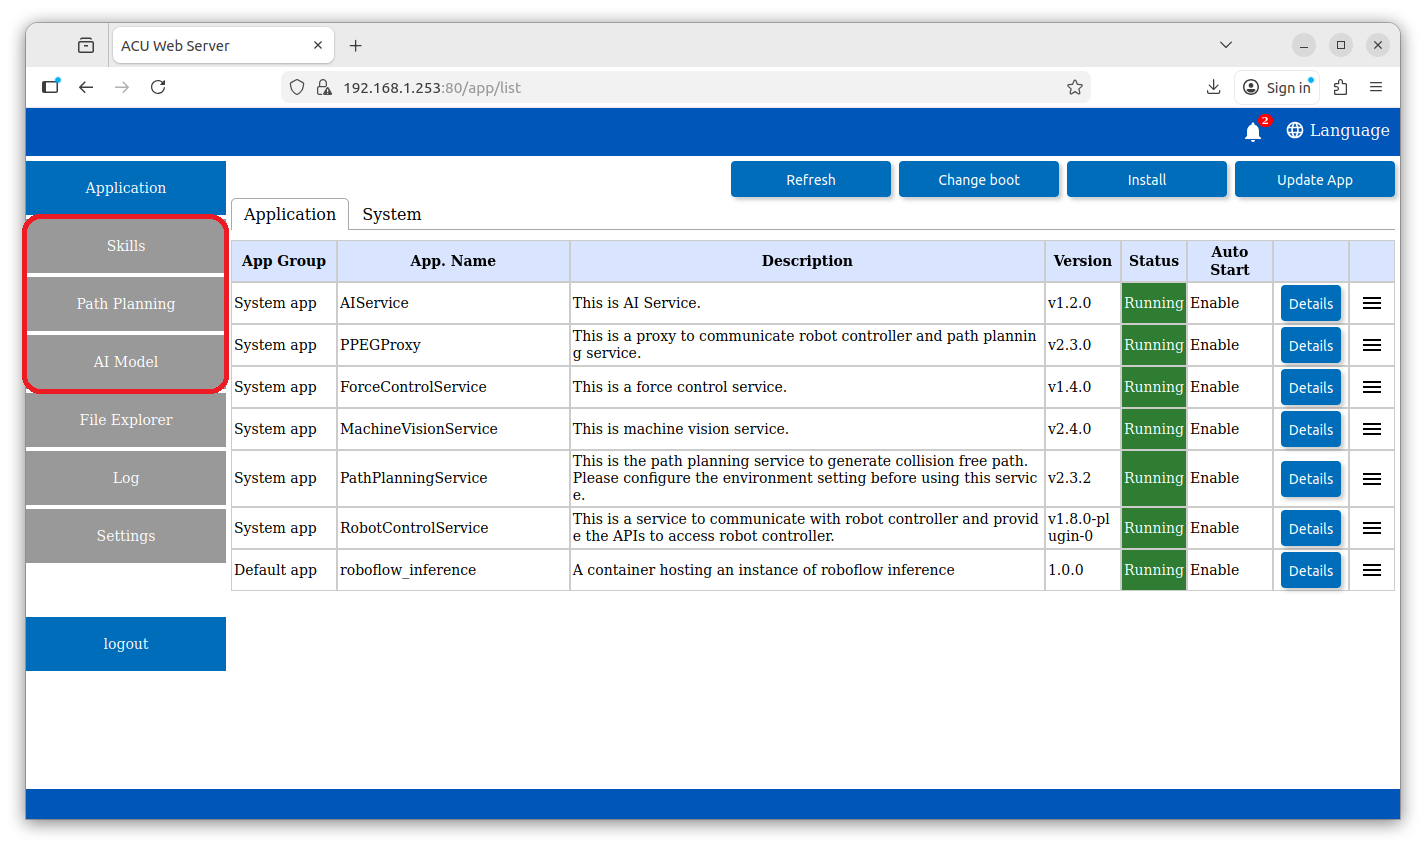Open AI Model in the sidebar
The height and width of the screenshot is (848, 1426).
click(x=126, y=362)
